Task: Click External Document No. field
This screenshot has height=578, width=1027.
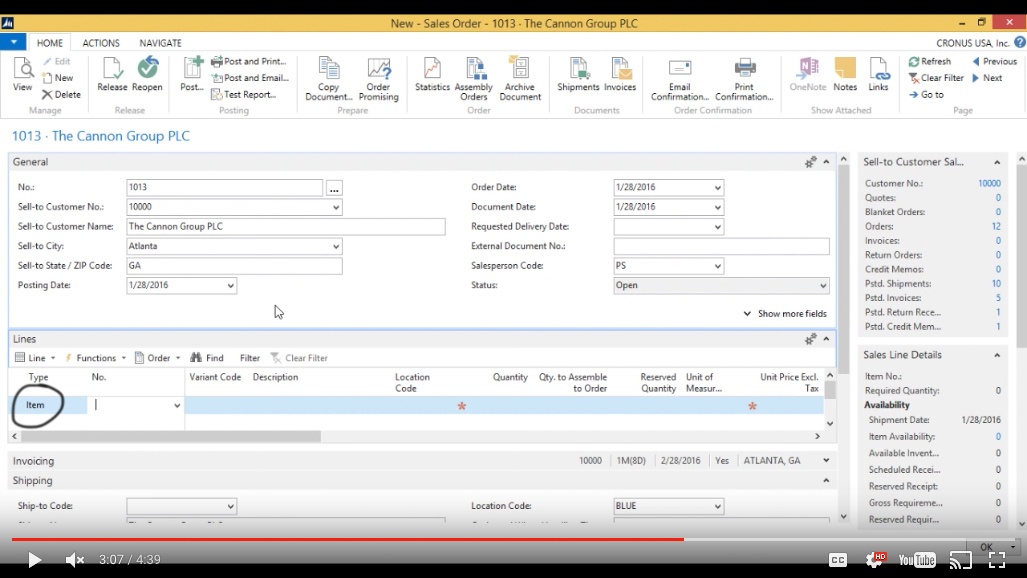Action: 721,246
